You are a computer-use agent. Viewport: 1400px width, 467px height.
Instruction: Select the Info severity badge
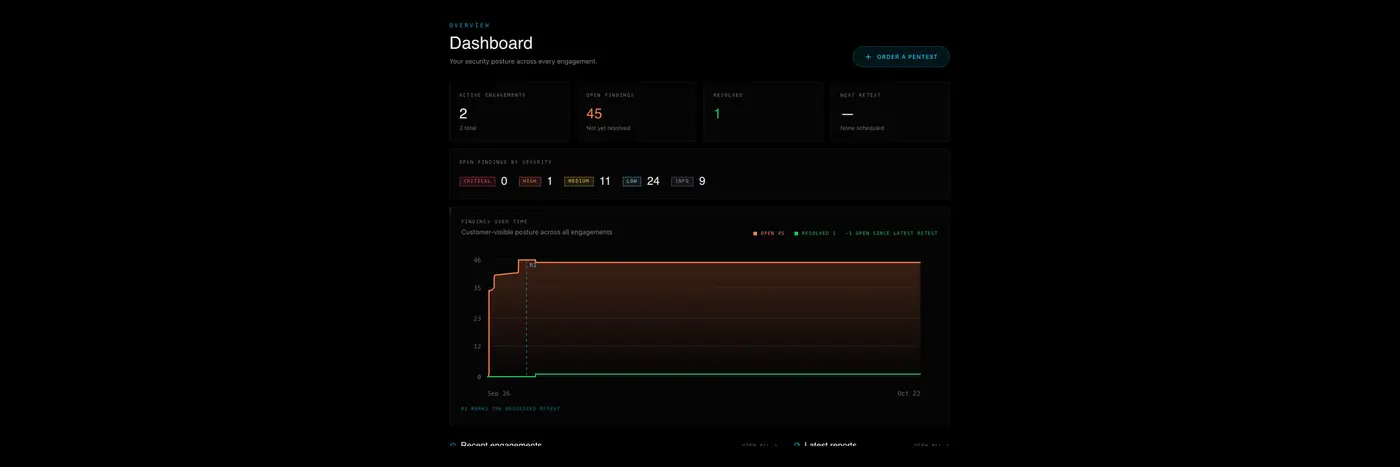coord(682,181)
